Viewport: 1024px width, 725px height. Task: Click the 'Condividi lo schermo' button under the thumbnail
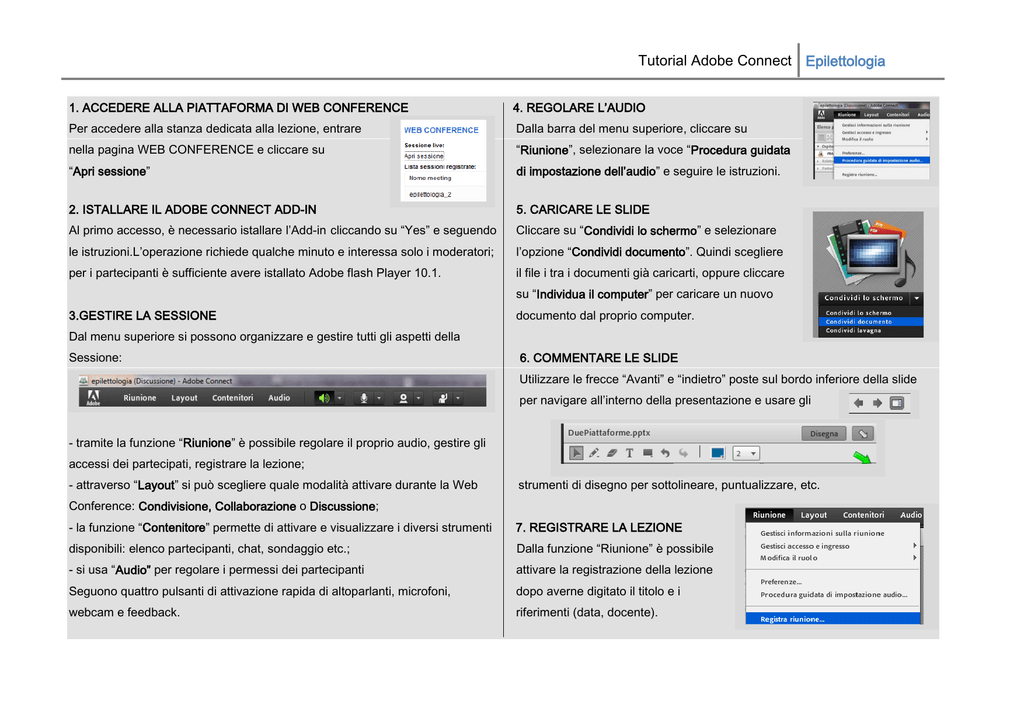863,298
